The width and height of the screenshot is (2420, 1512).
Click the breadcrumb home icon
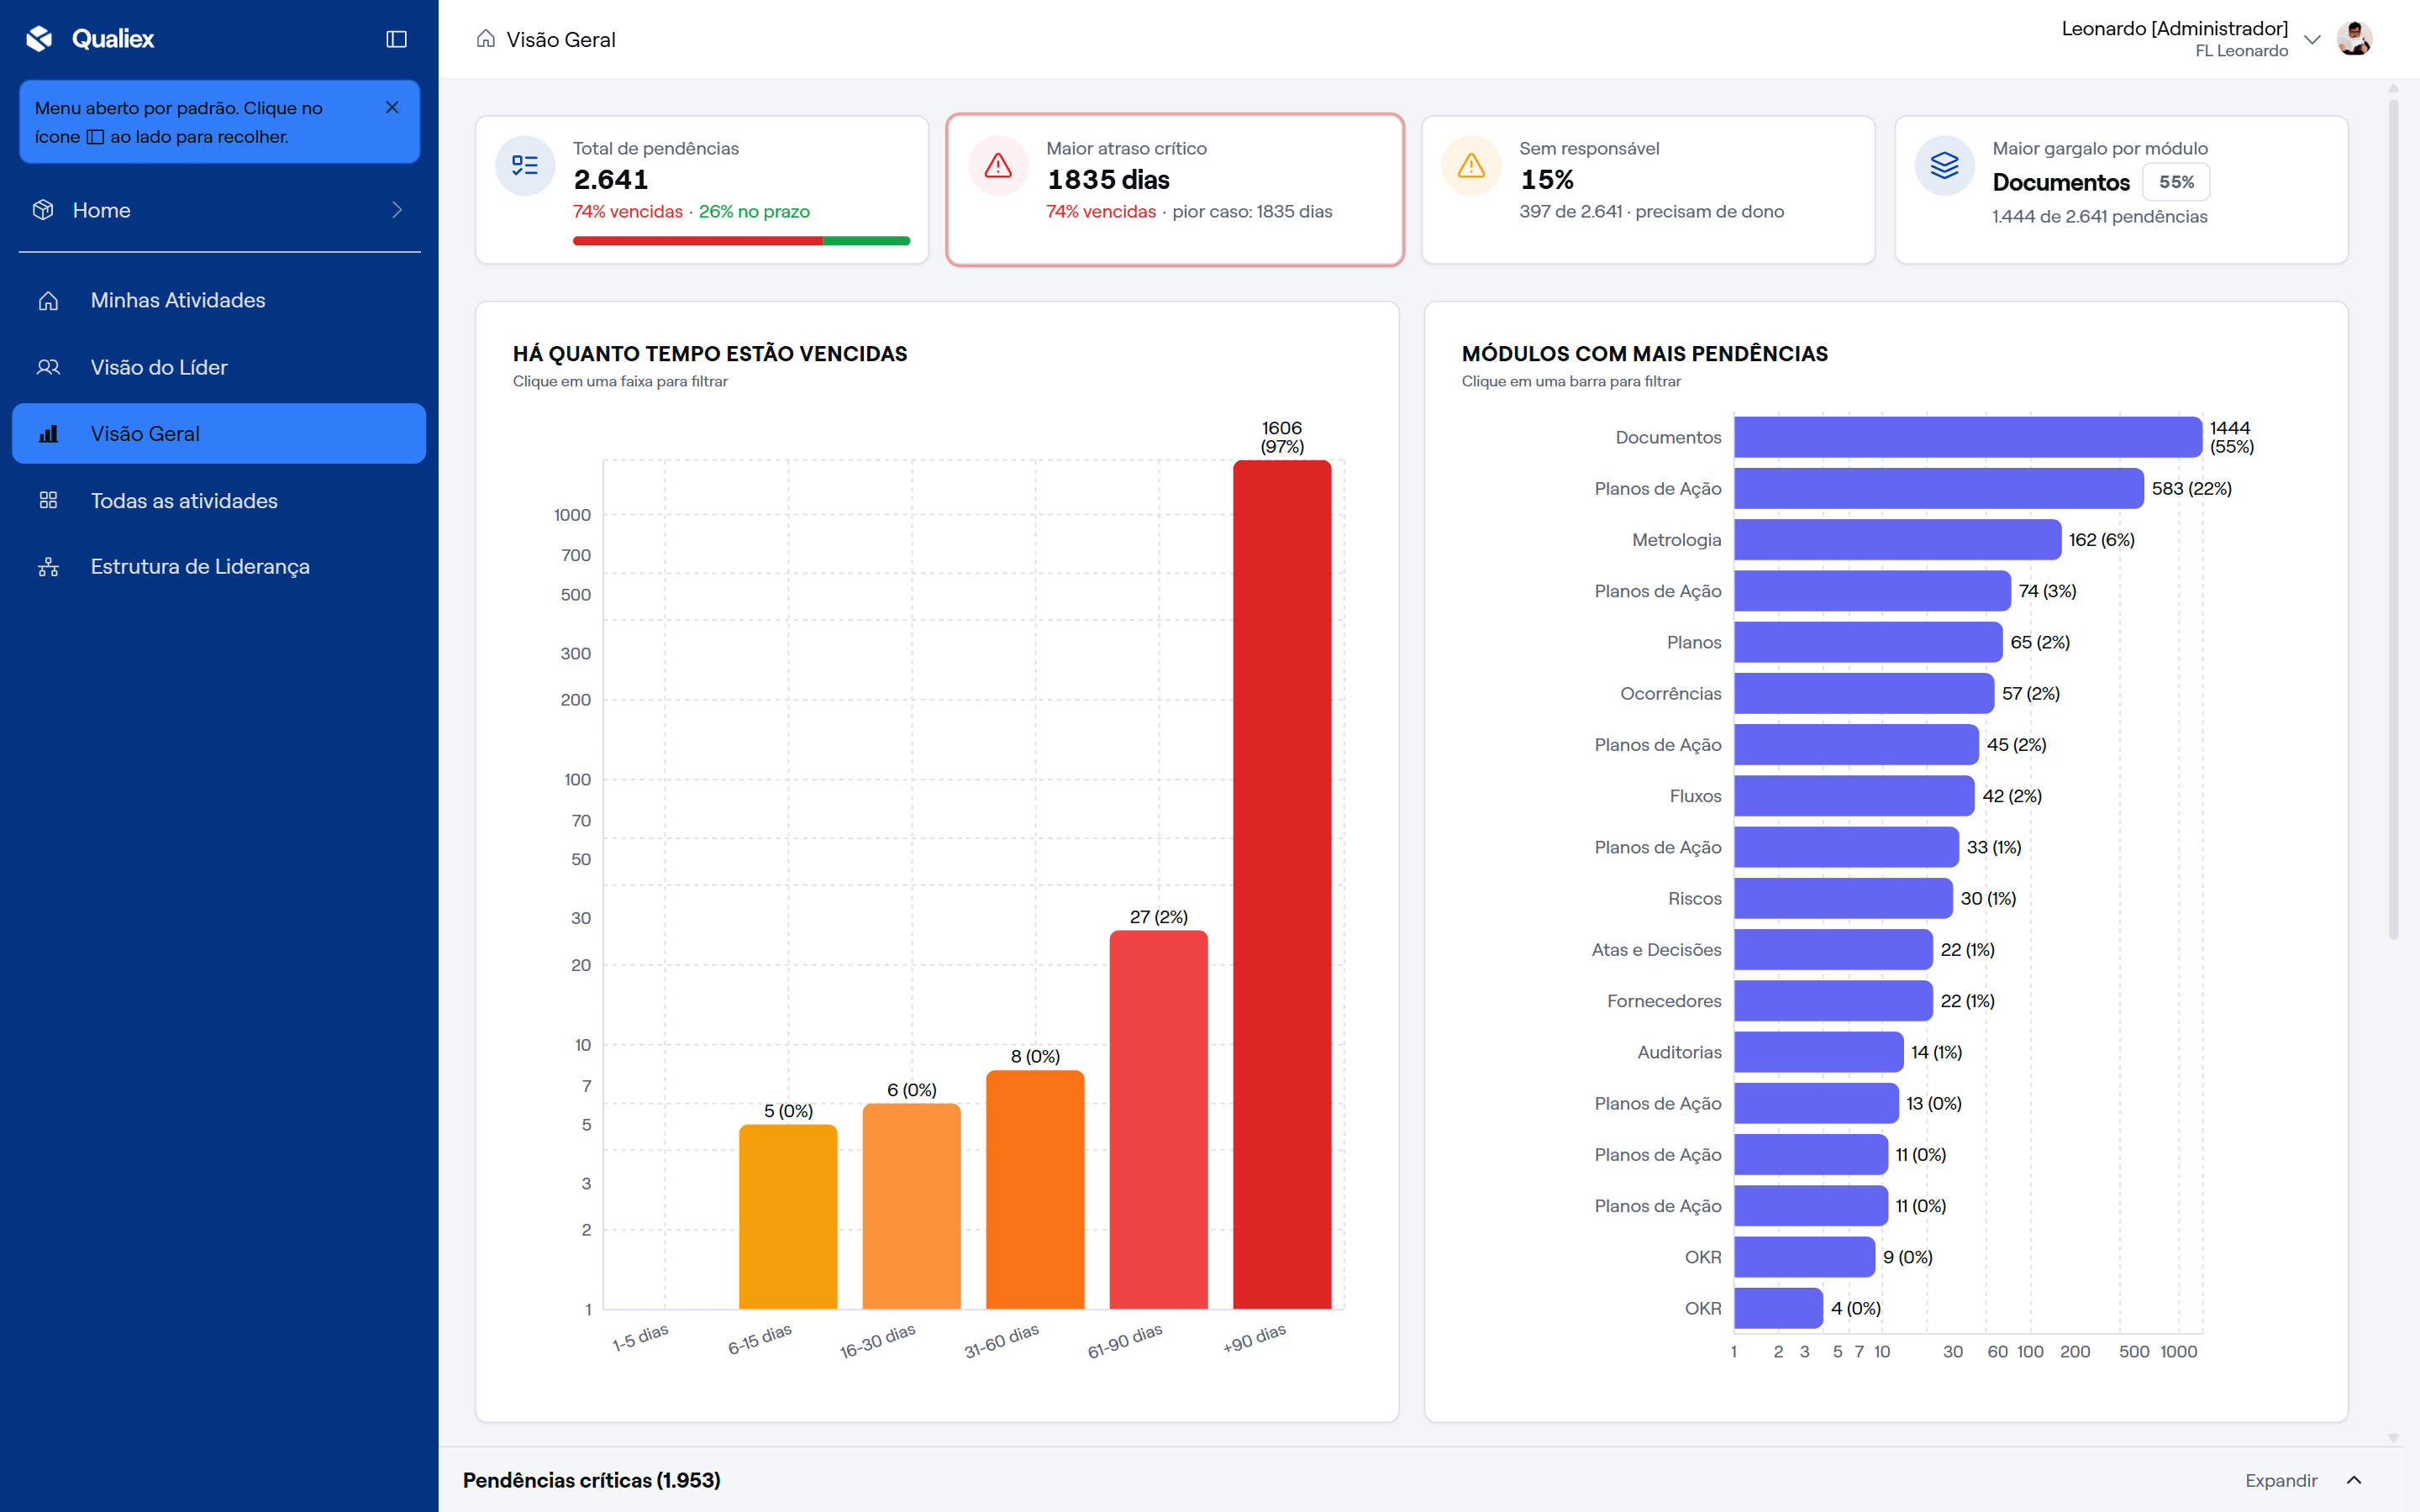tap(486, 39)
